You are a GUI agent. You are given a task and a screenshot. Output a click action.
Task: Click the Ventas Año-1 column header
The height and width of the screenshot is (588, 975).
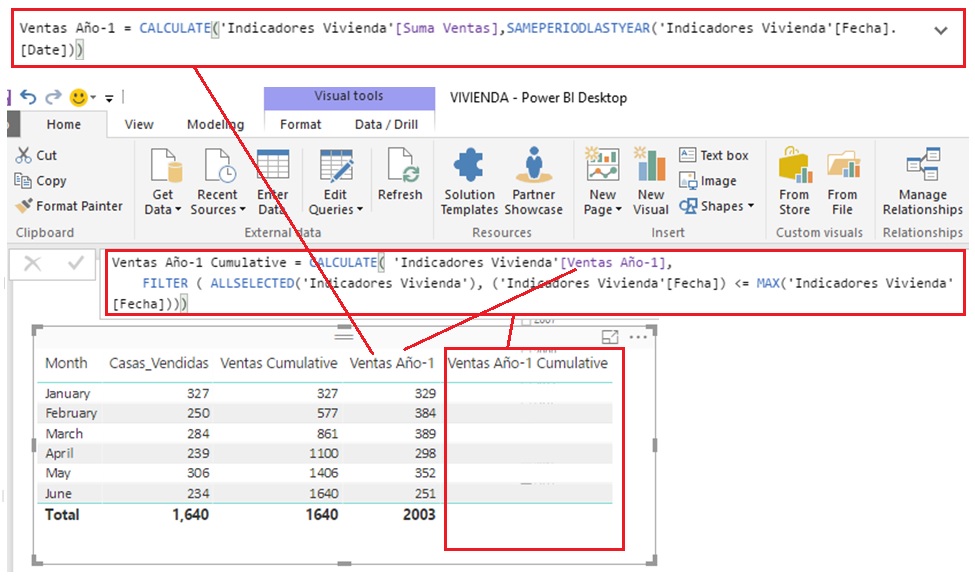pyautogui.click(x=392, y=363)
